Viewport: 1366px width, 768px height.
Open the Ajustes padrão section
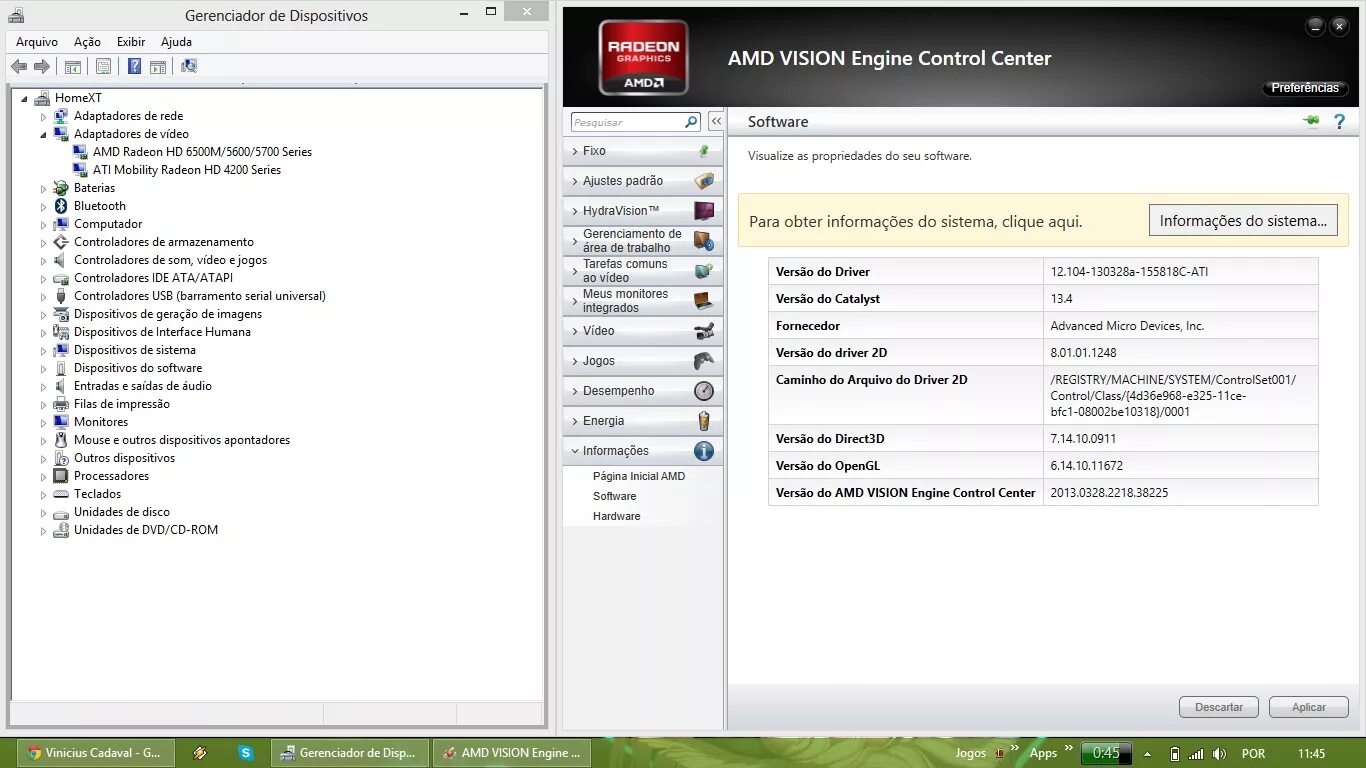pyautogui.click(x=643, y=181)
